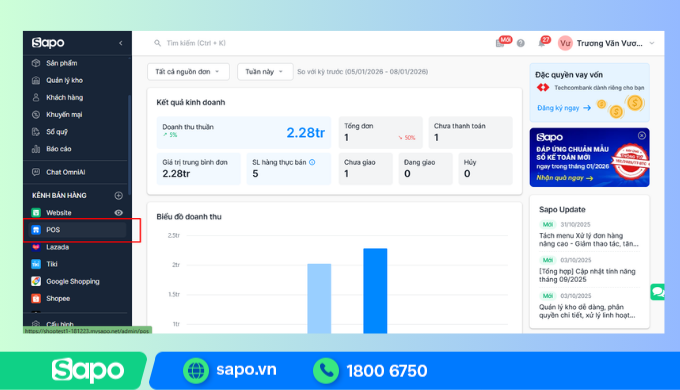Click the SL hàng thực bán info icon

coord(312,162)
